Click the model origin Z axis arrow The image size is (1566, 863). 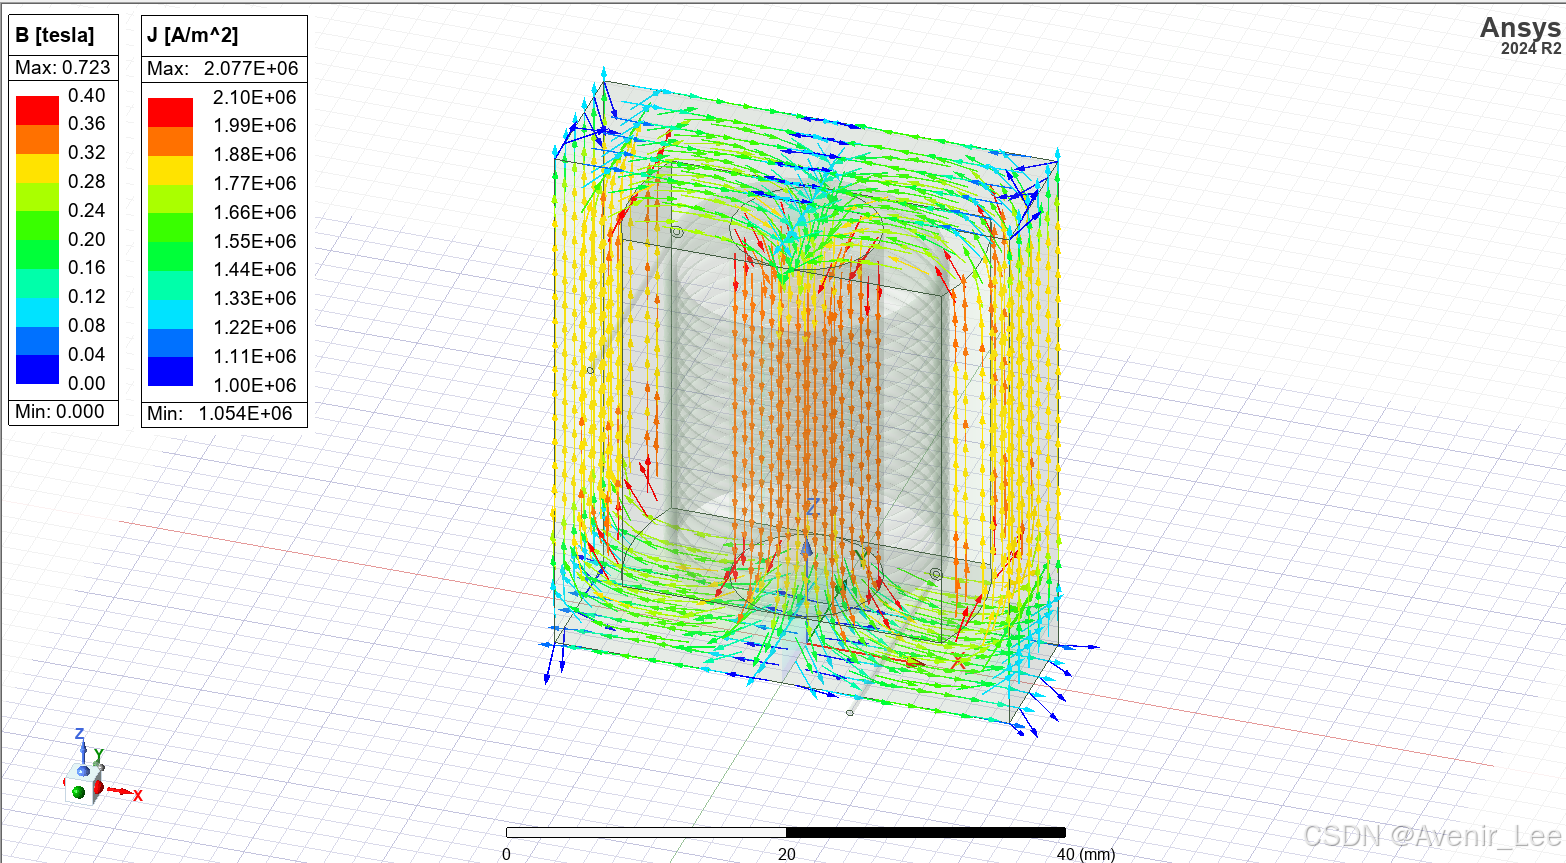click(x=807, y=548)
